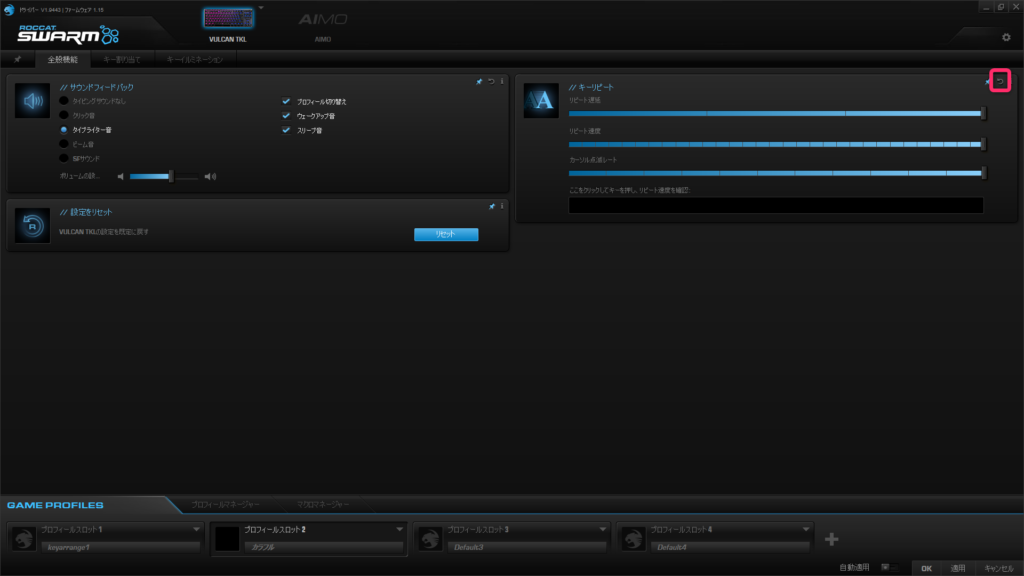Click the カラフル profile name field

click(x=323, y=547)
